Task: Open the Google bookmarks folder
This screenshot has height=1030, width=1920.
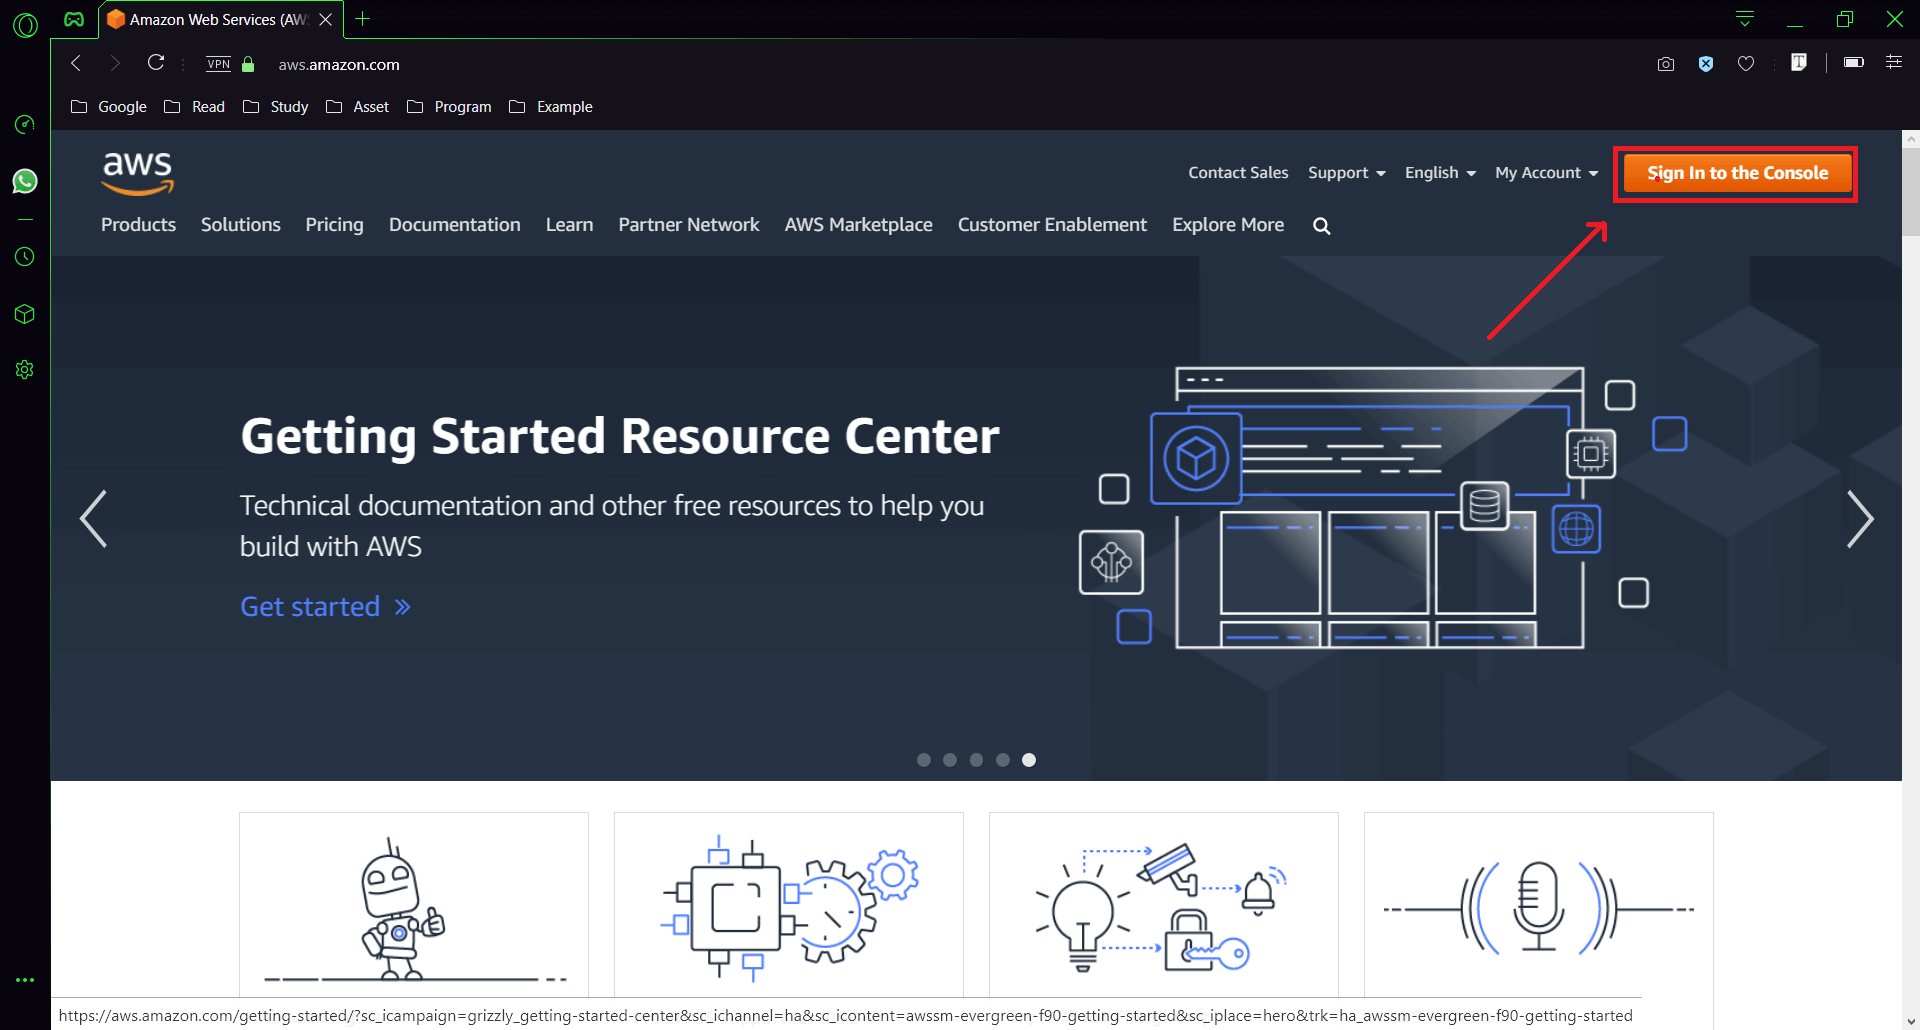Action: [x=109, y=107]
